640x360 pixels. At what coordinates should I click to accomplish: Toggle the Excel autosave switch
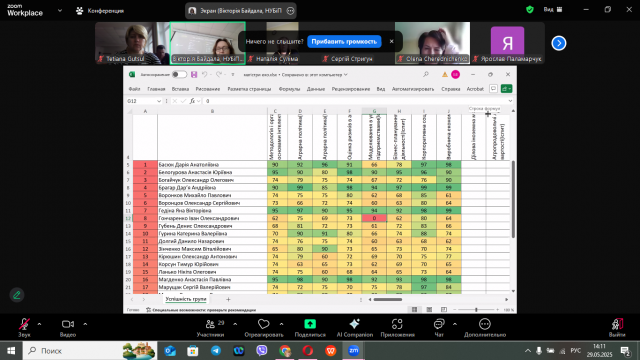point(179,75)
